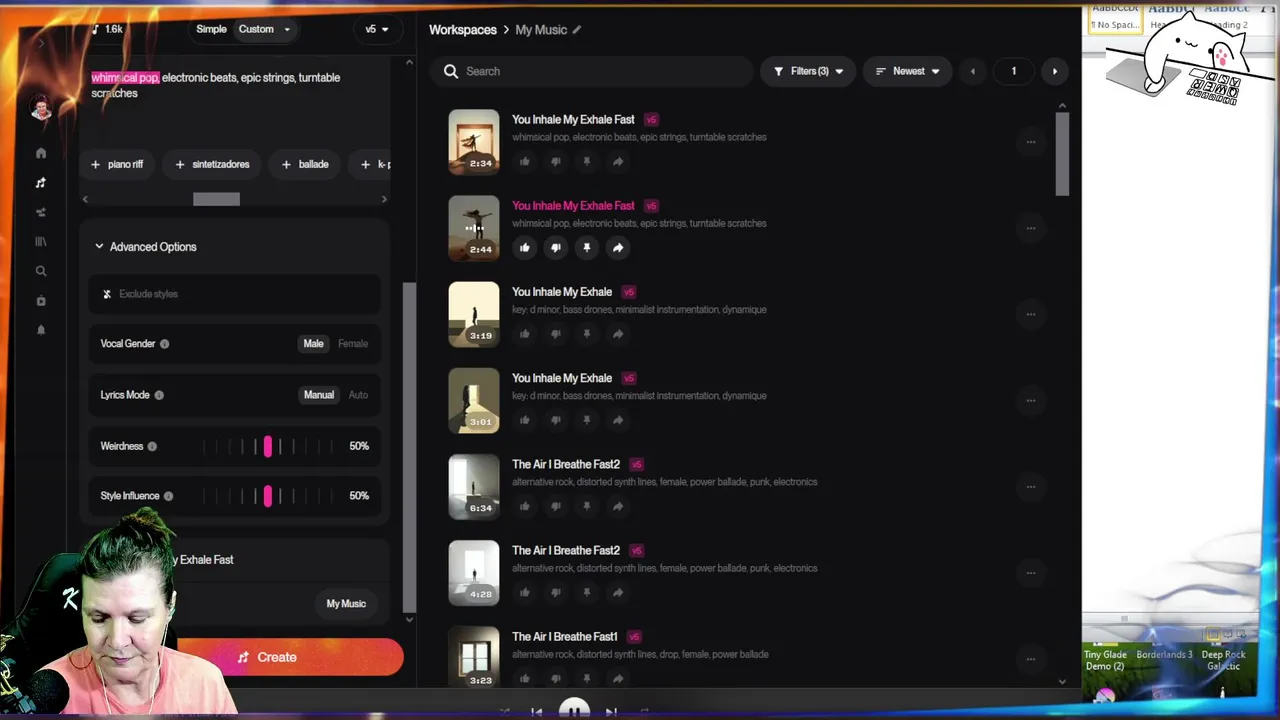
Task: Open the notifications bell in left sidebar
Action: (41, 330)
